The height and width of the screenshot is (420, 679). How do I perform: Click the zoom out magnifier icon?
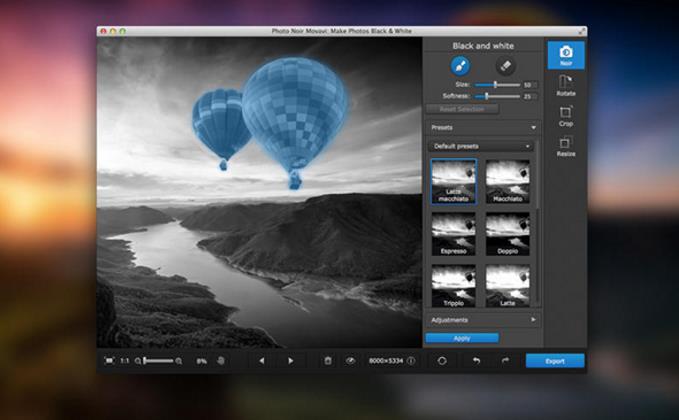(x=138, y=361)
